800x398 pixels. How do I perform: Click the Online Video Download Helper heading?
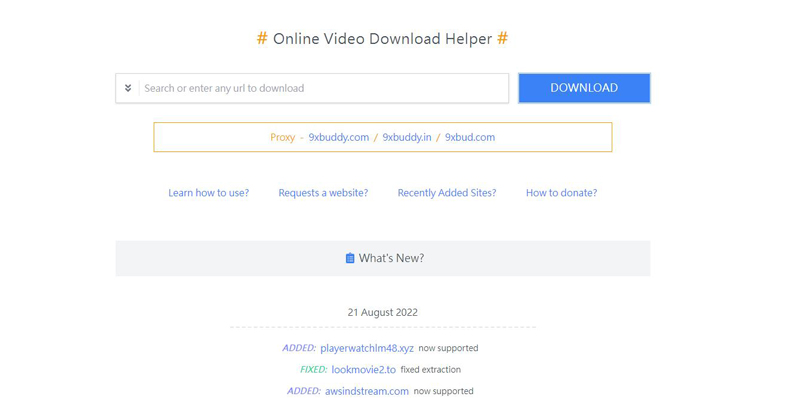(x=383, y=39)
